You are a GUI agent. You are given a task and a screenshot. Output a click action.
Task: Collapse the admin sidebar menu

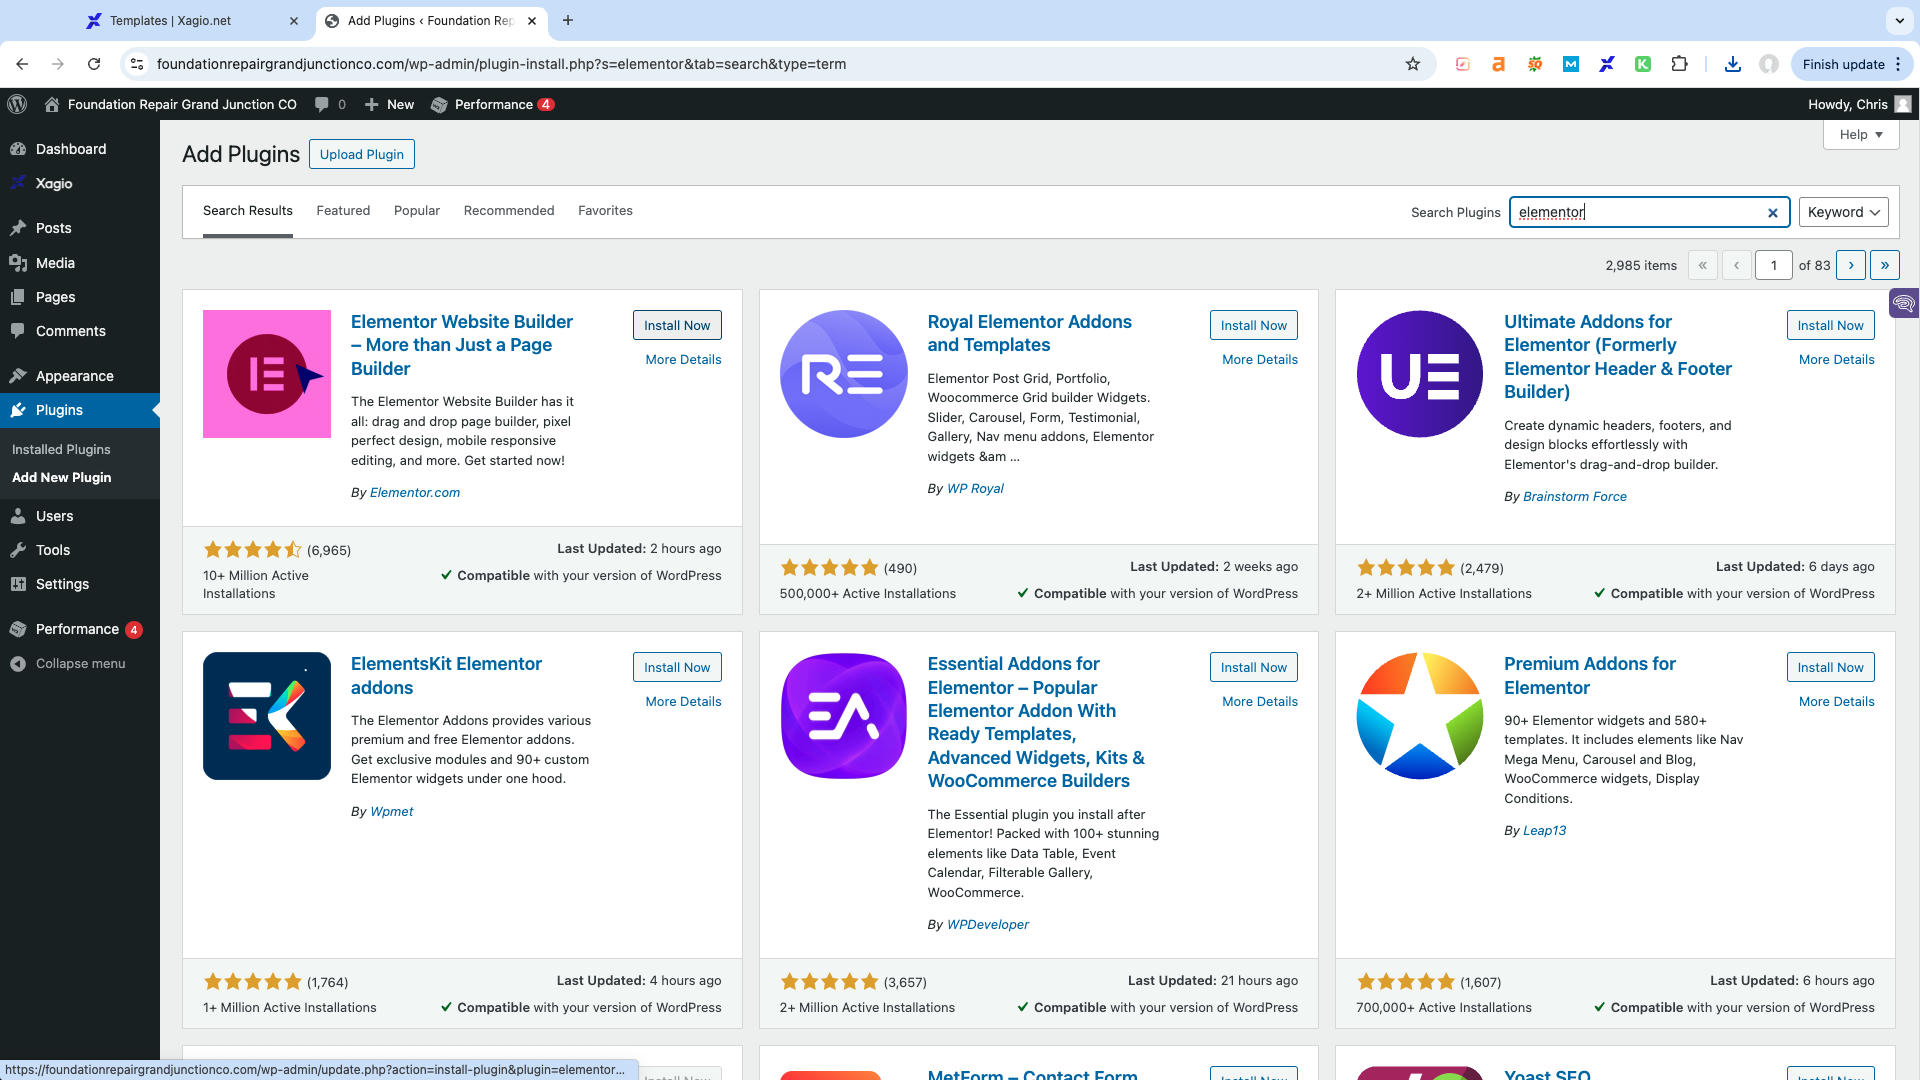(x=80, y=663)
